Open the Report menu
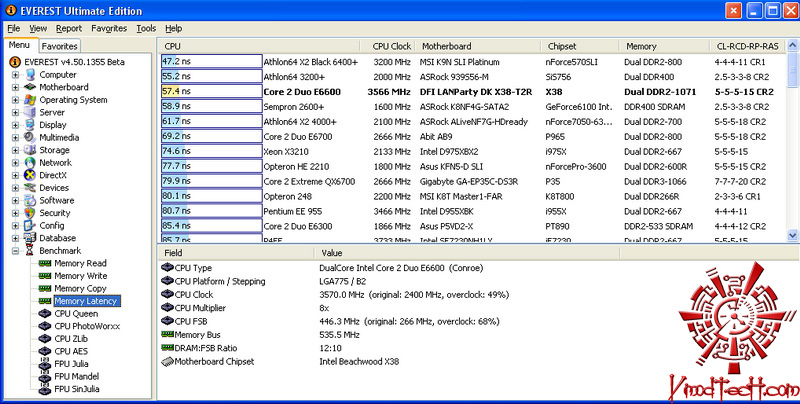The image size is (800, 404). click(x=69, y=29)
